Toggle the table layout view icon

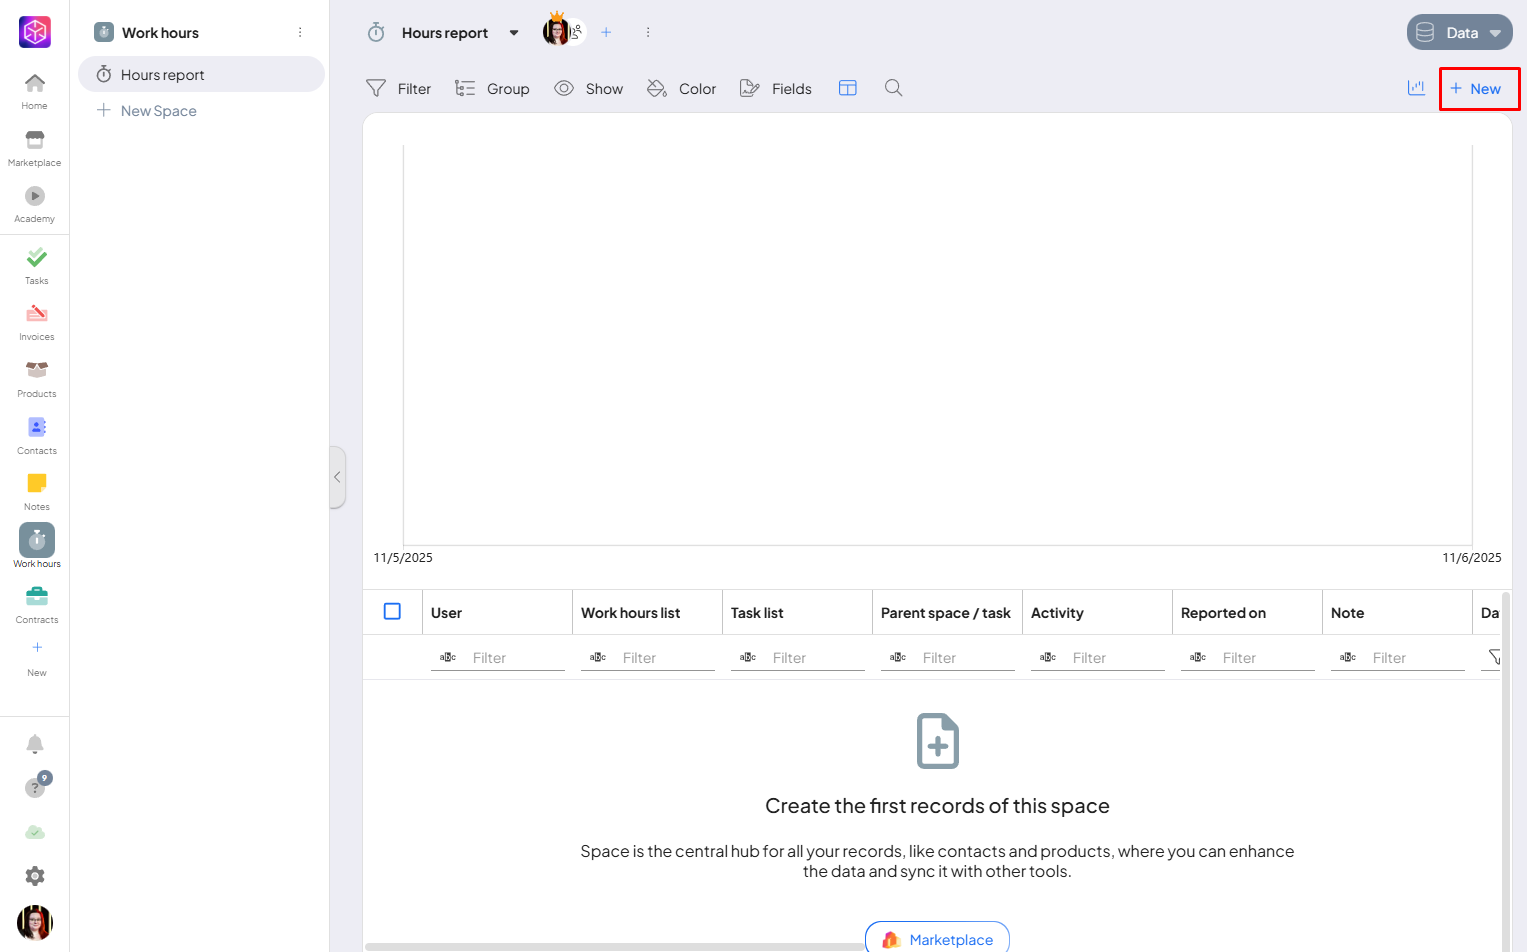pos(848,88)
